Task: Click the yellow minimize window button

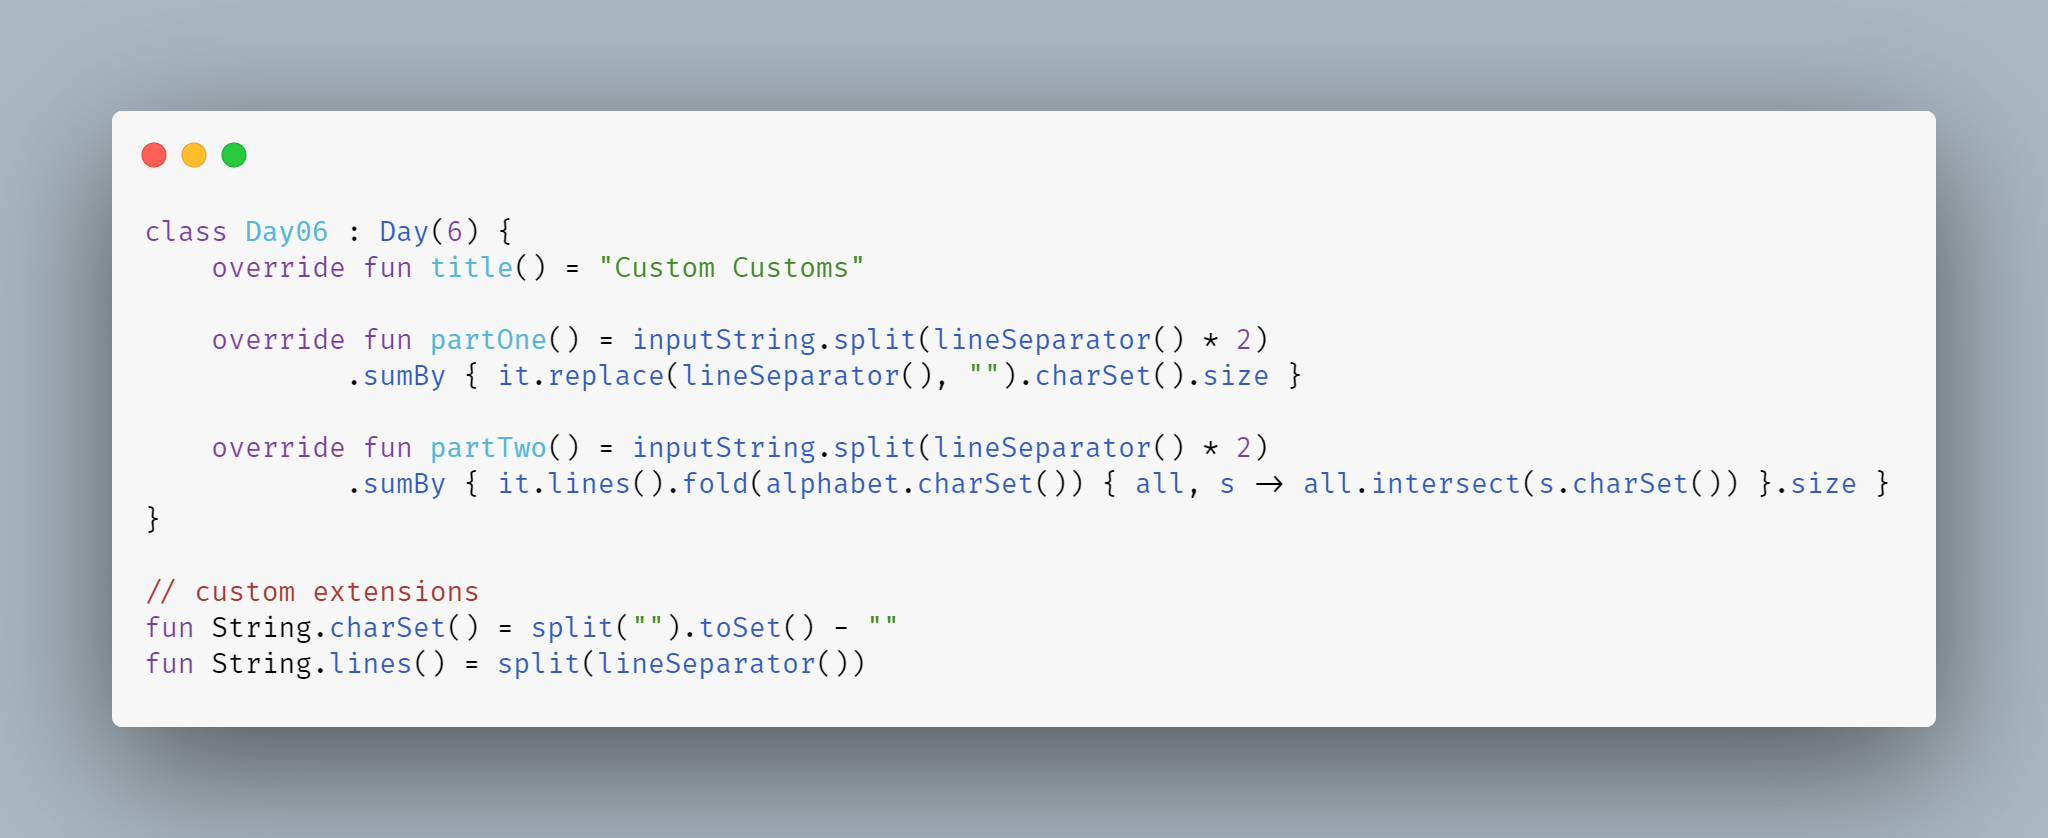Action: tap(194, 155)
